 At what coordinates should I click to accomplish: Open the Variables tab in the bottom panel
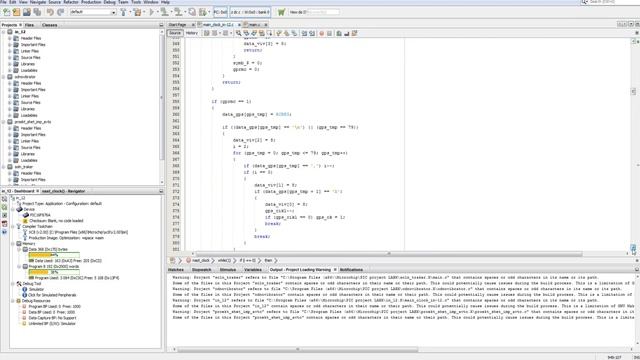click(253, 270)
